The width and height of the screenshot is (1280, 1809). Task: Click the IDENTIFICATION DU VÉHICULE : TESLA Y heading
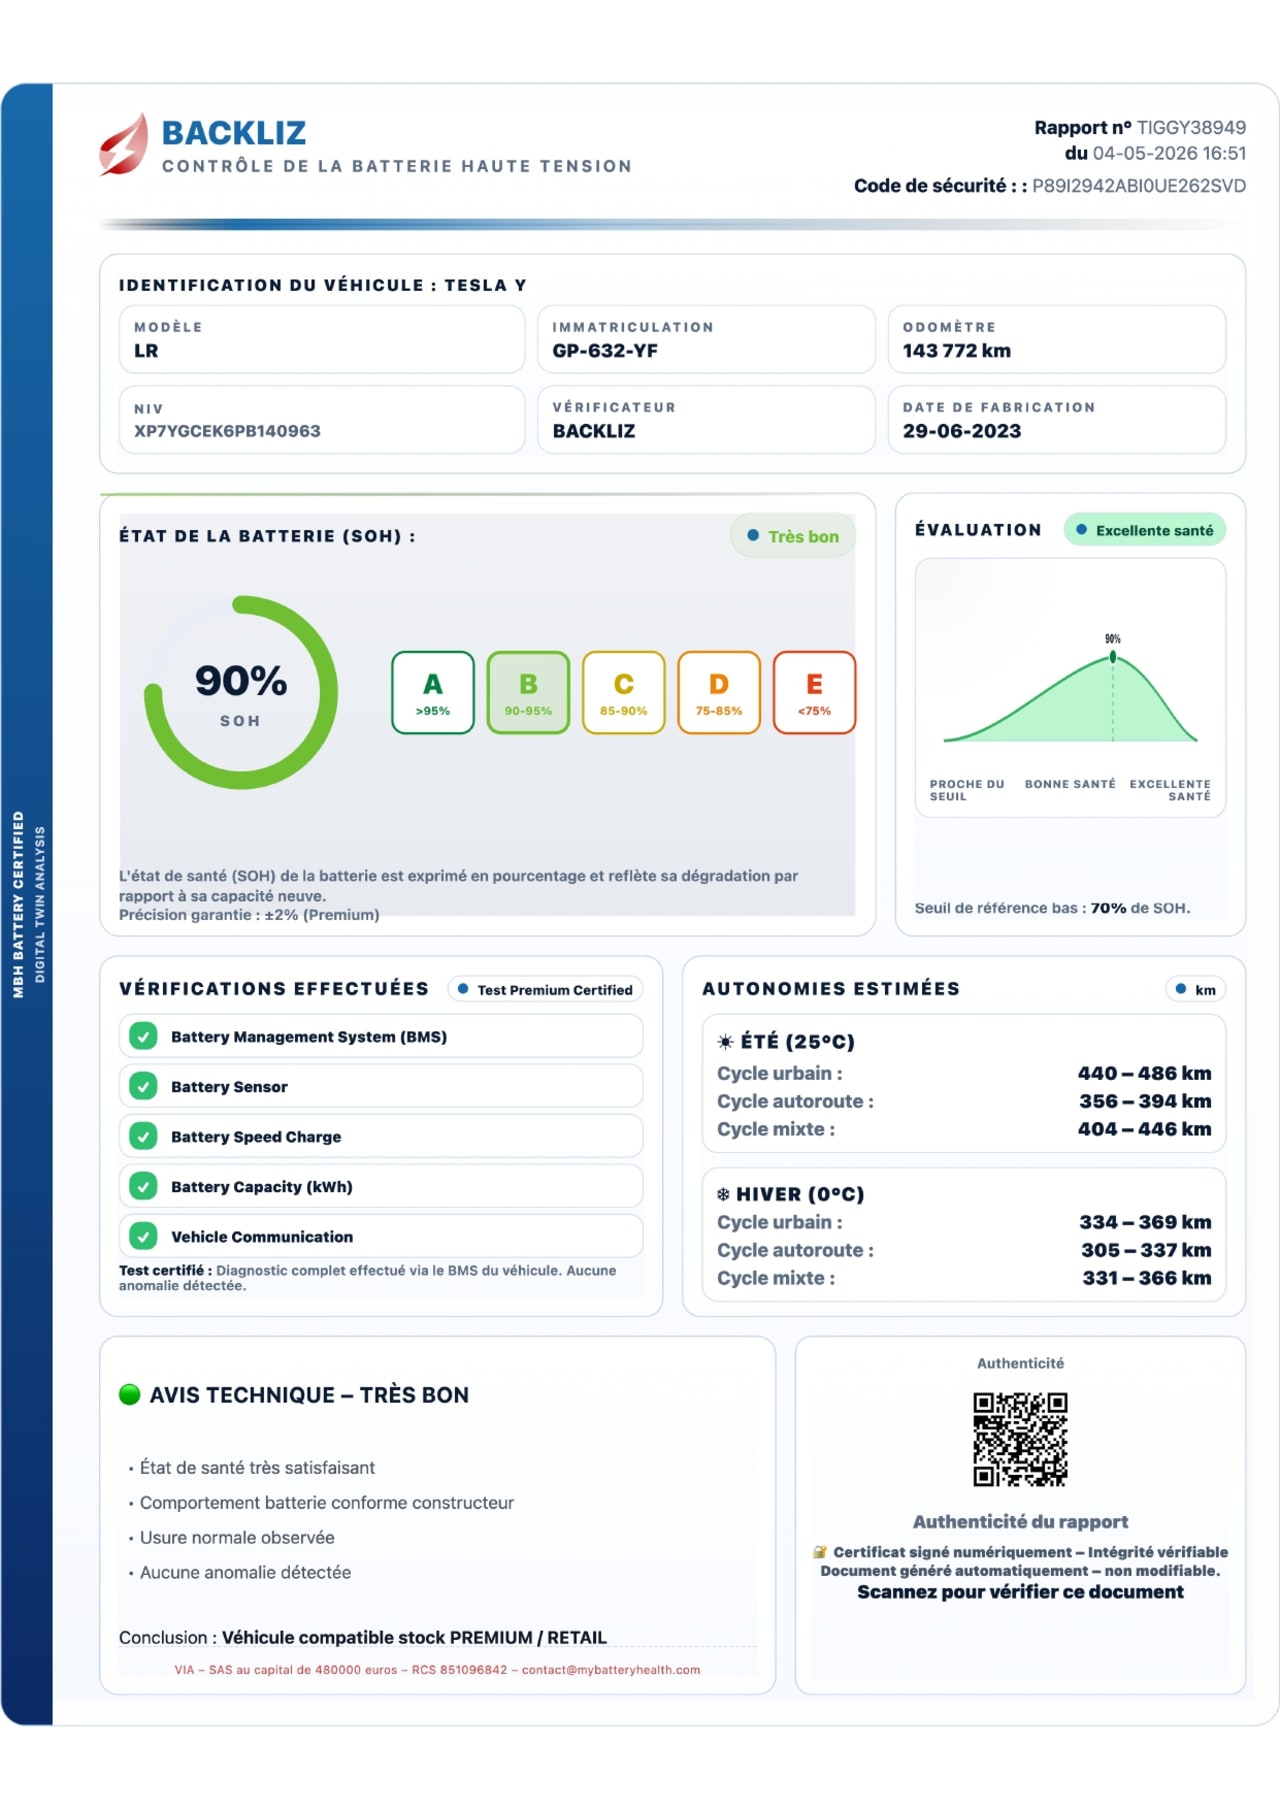[x=323, y=285]
